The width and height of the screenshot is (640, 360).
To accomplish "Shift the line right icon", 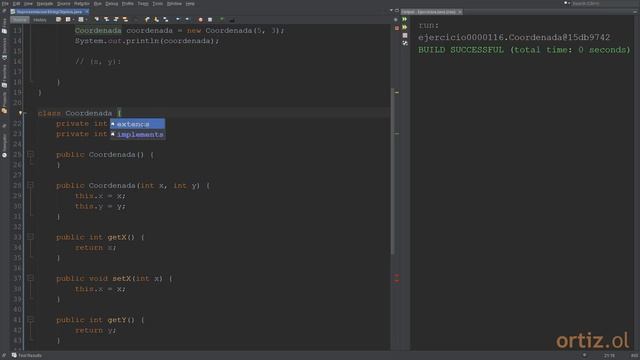I will coord(187,19).
